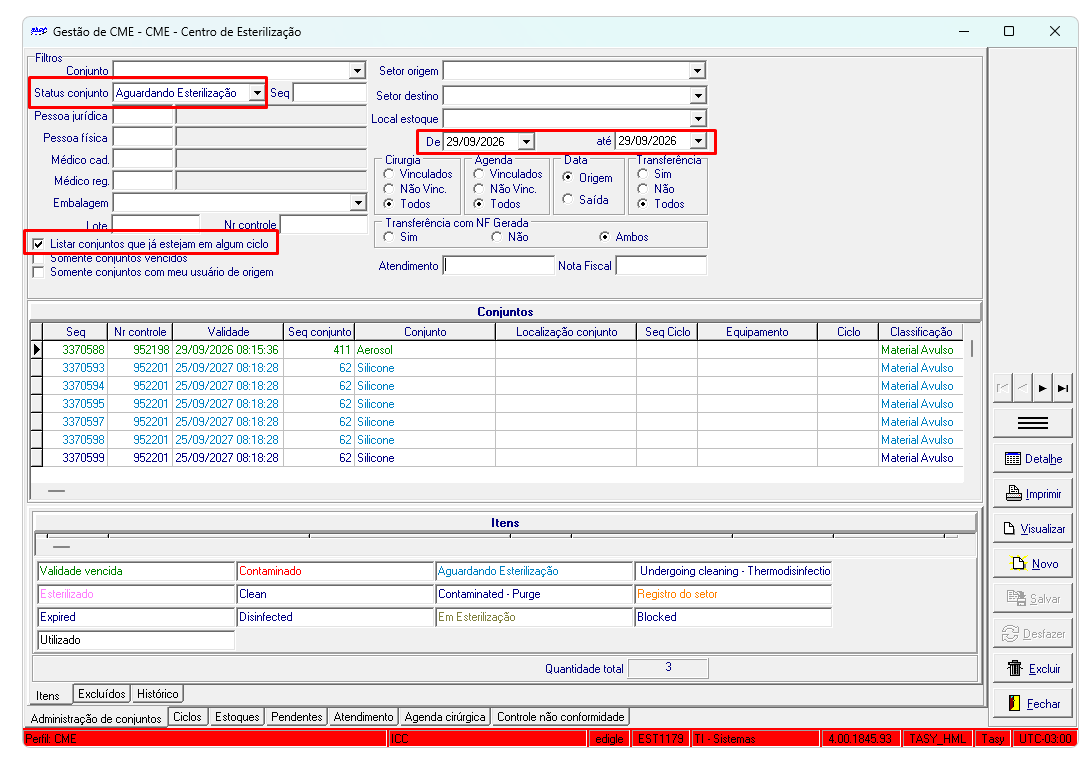Select Sim under Transferência com NF Gerada

389,237
